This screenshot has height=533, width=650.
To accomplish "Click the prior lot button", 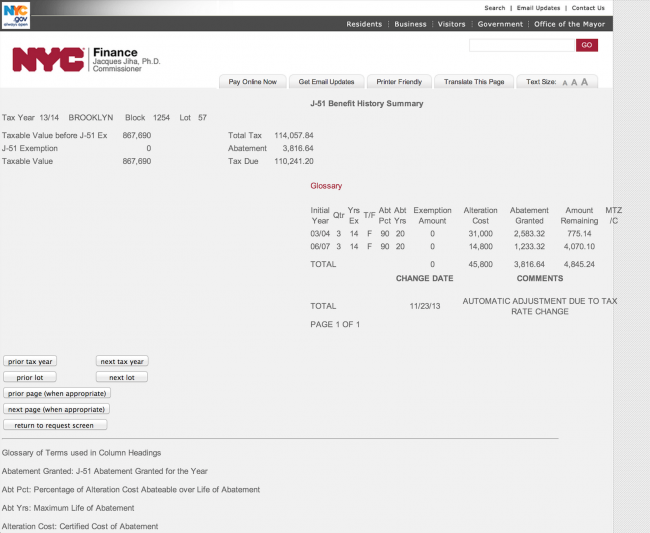I will 30,377.
